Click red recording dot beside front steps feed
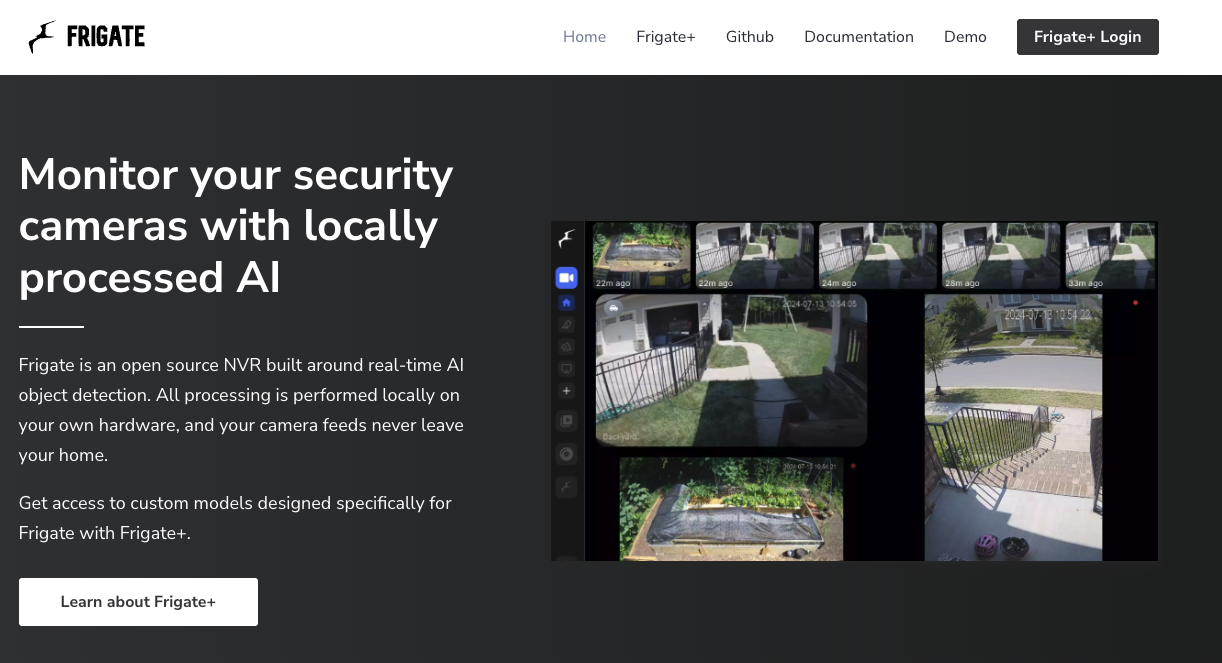The image size is (1222, 663). pos(1135,302)
